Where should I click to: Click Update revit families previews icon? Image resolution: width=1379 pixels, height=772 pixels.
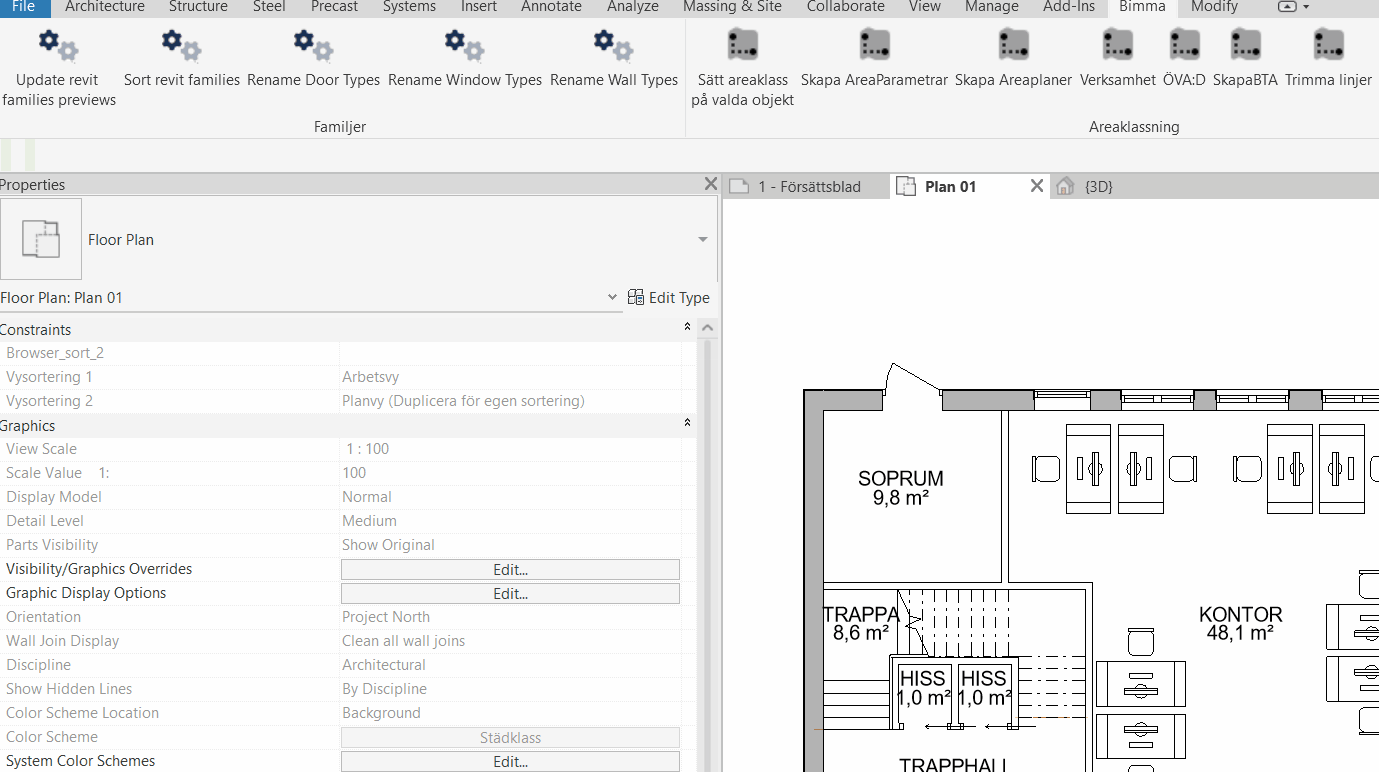[x=58, y=46]
